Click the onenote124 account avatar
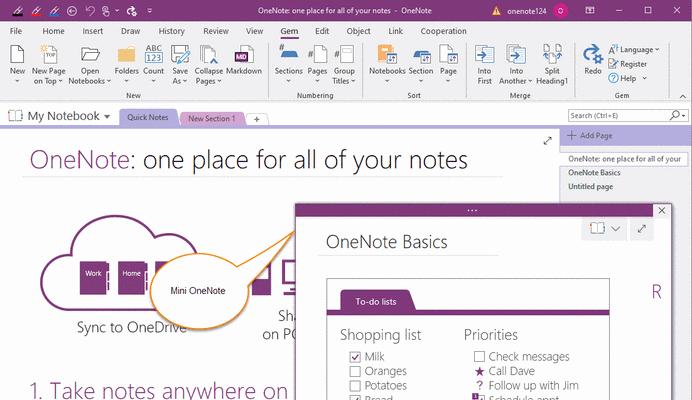This screenshot has height=400, width=692. (x=560, y=11)
